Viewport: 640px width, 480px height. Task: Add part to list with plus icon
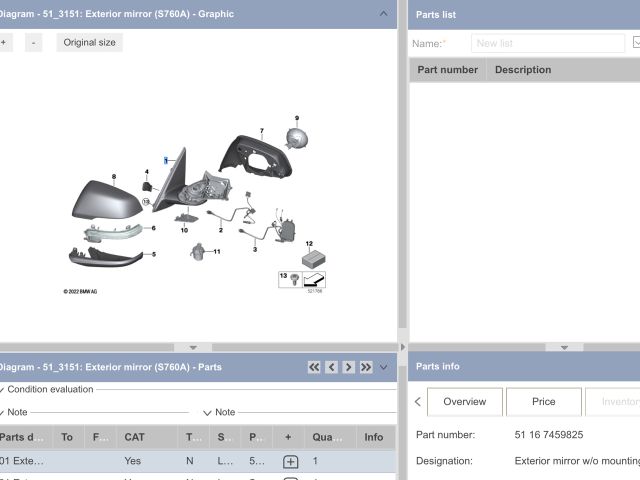tap(290, 462)
